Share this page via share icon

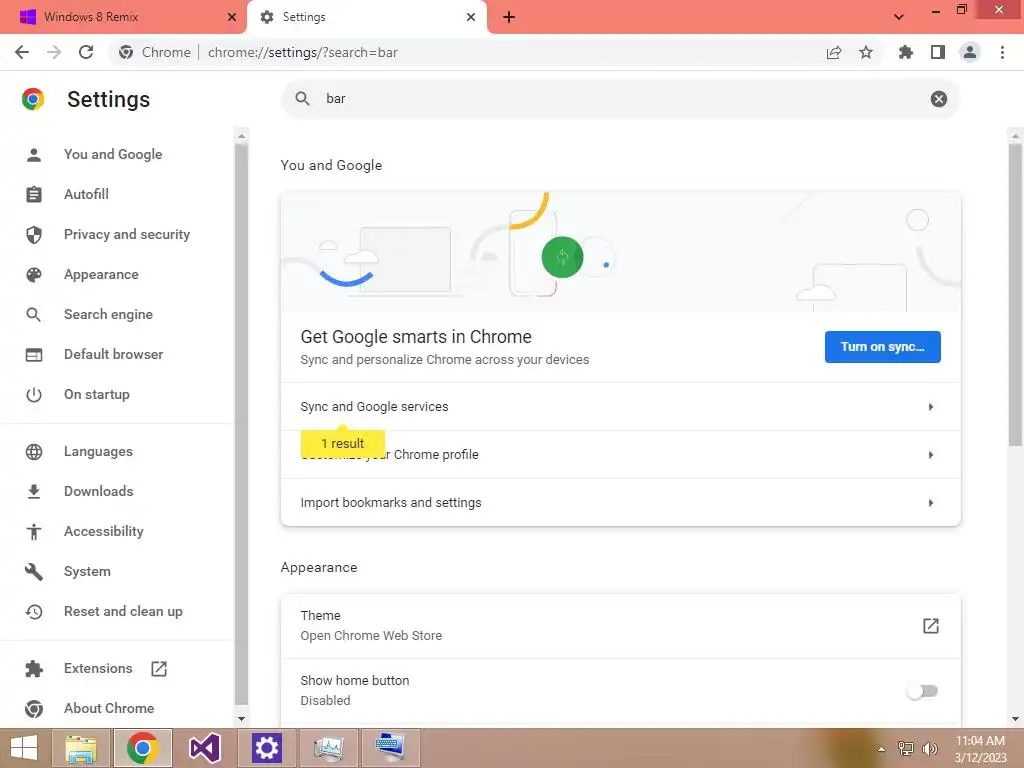click(834, 52)
